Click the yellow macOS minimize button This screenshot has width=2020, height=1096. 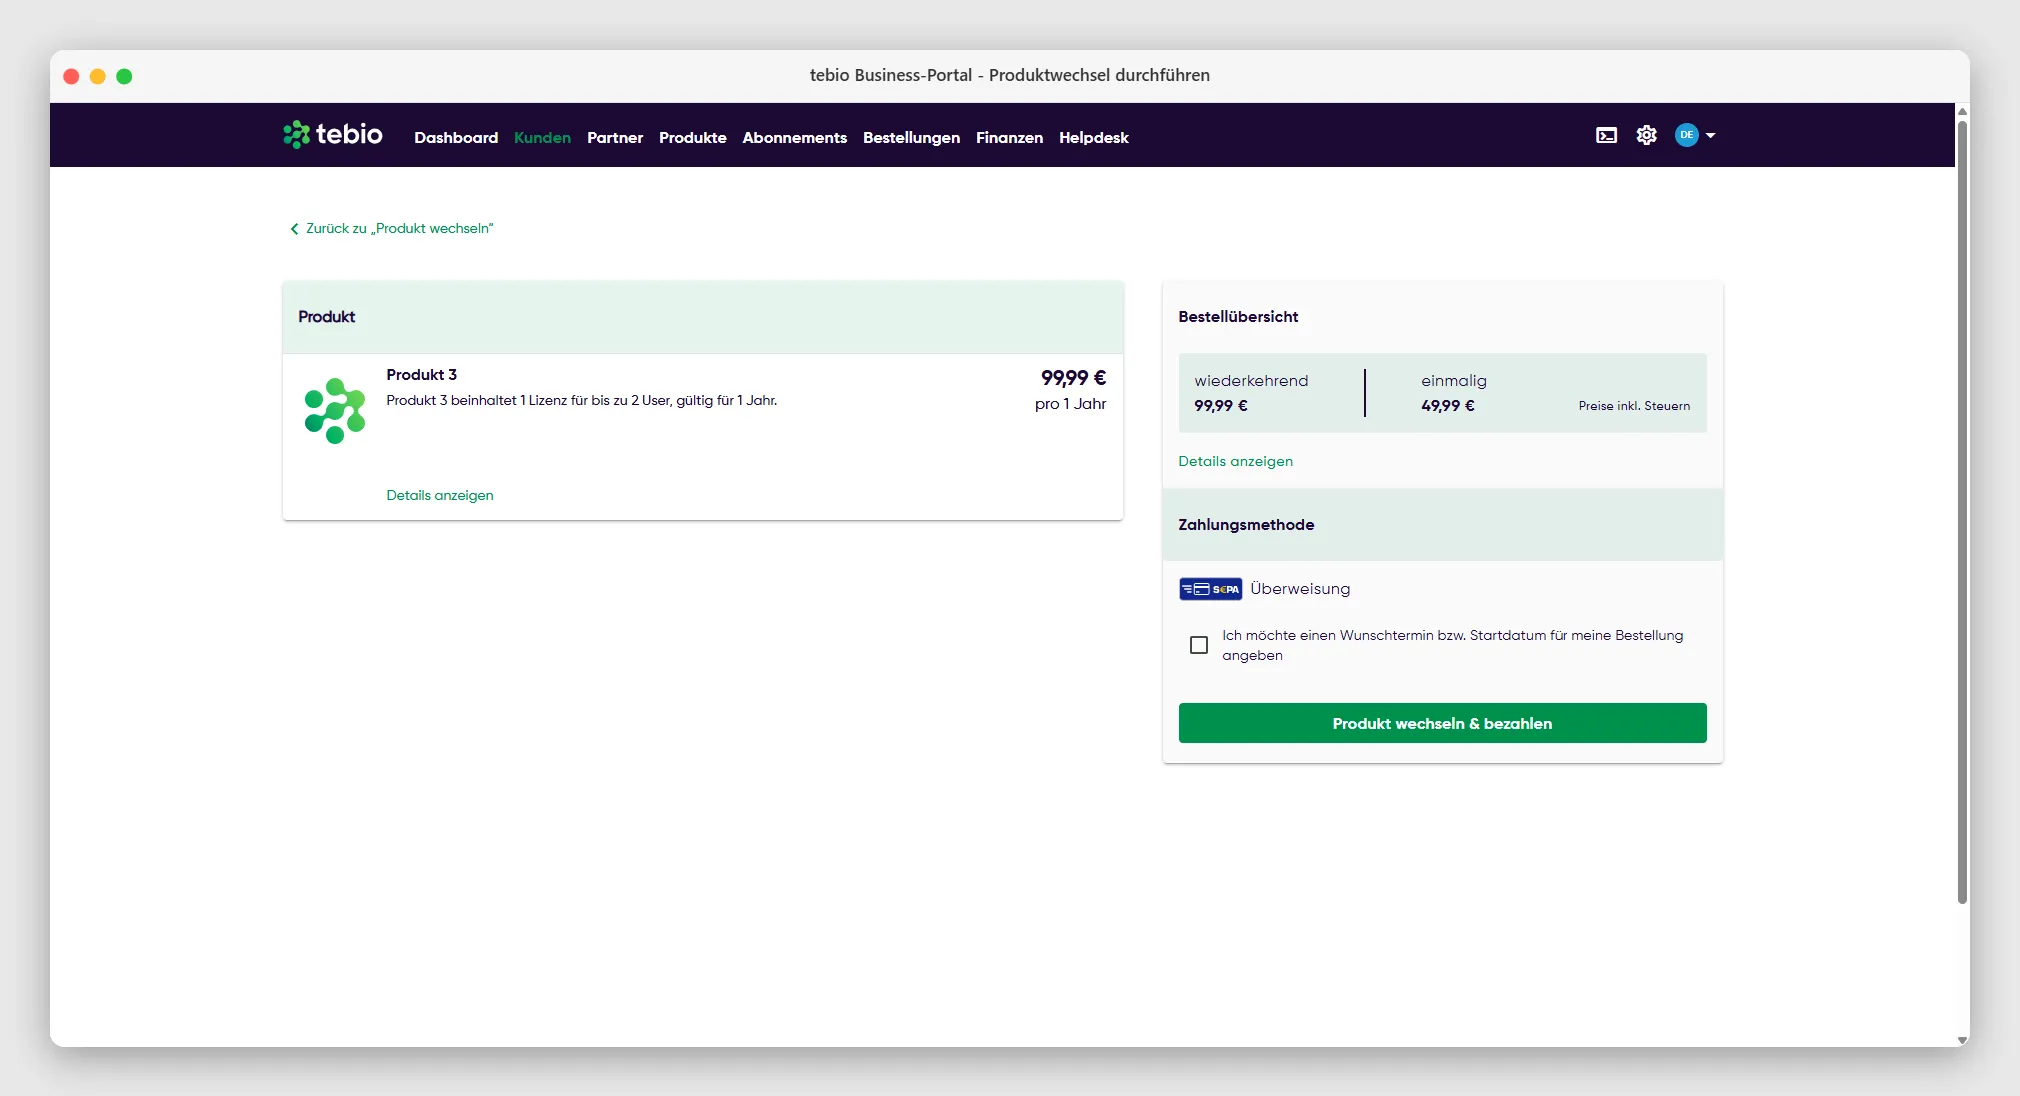[98, 76]
